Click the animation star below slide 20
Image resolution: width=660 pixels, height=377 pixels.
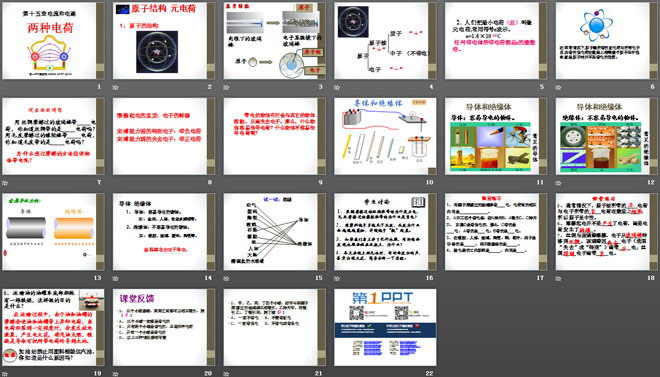[x=116, y=373]
